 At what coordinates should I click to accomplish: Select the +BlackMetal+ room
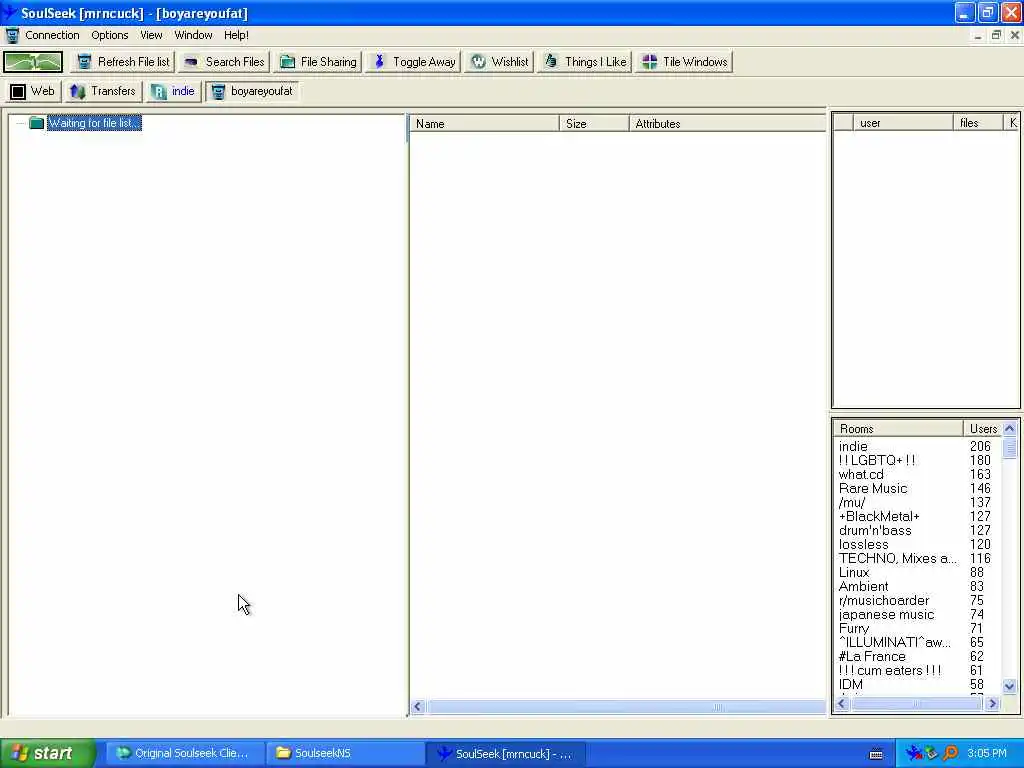[x=916, y=517]
